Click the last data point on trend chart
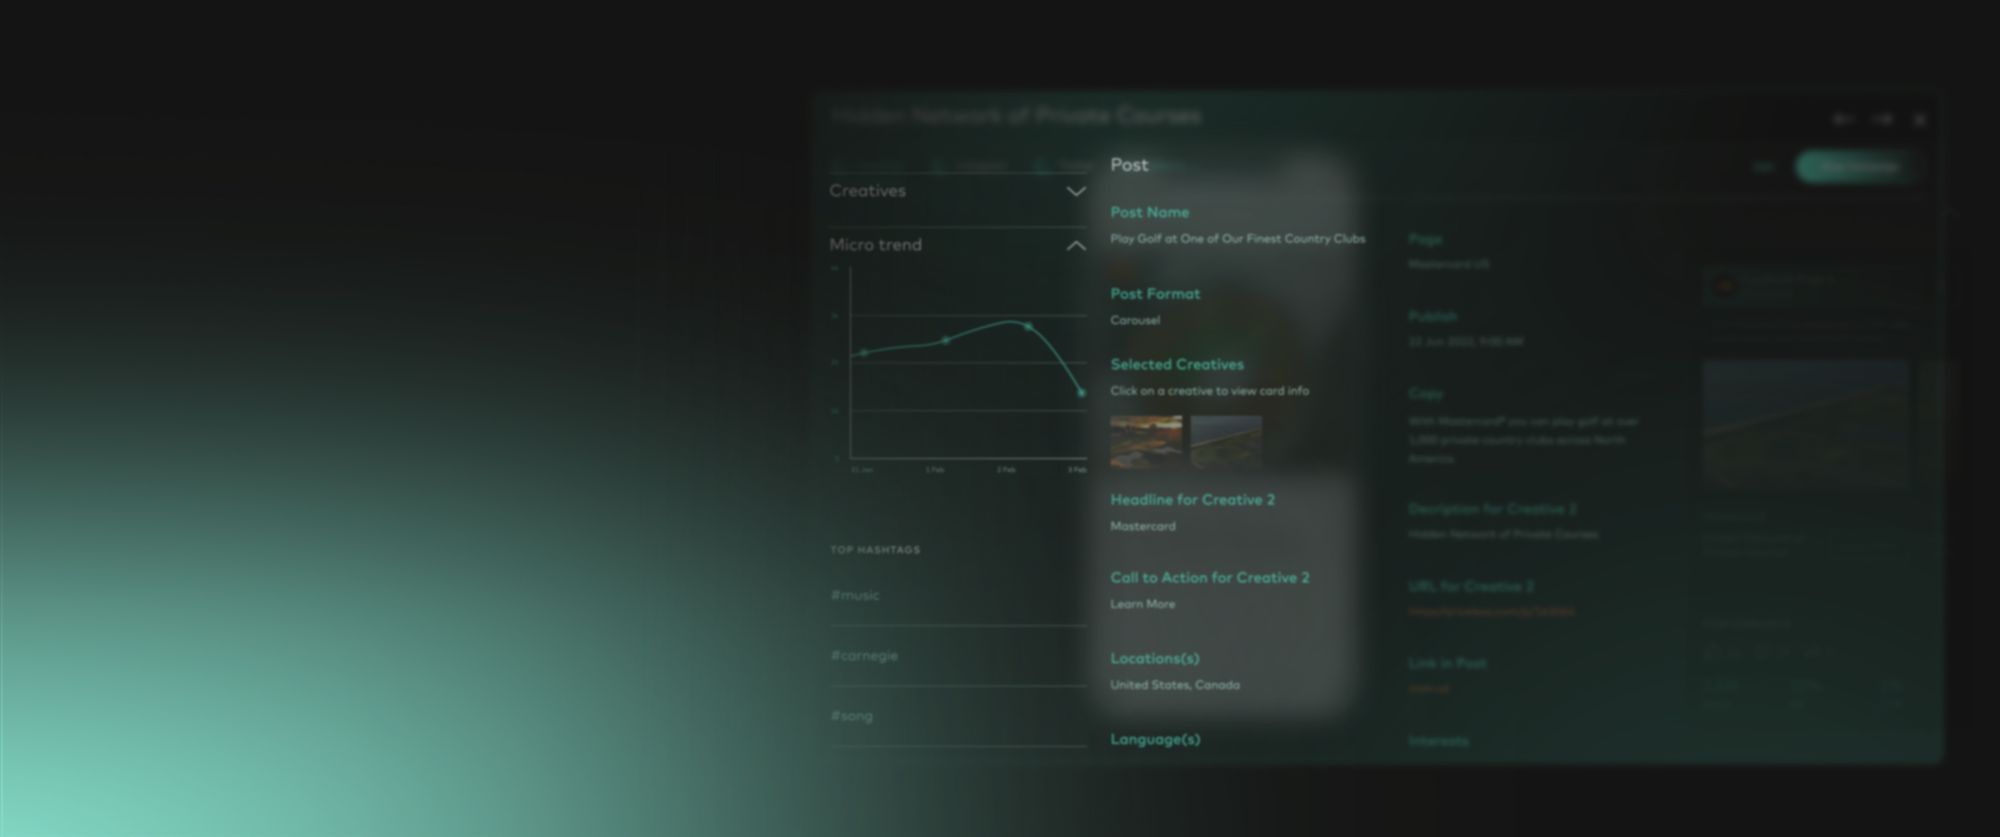Image resolution: width=2000 pixels, height=837 pixels. click(x=1081, y=393)
